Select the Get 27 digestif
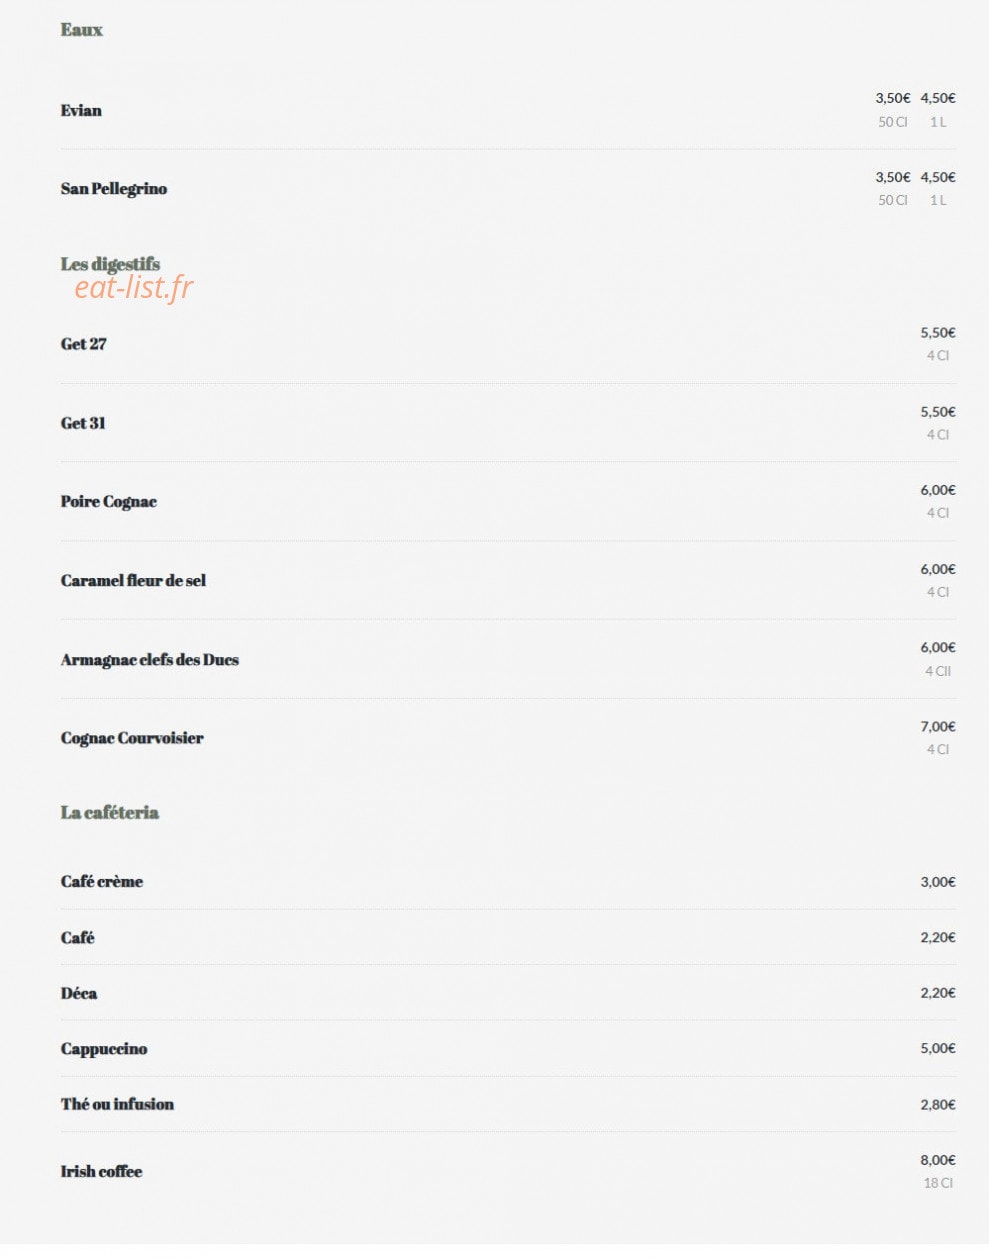This screenshot has height=1258, width=989. 83,344
